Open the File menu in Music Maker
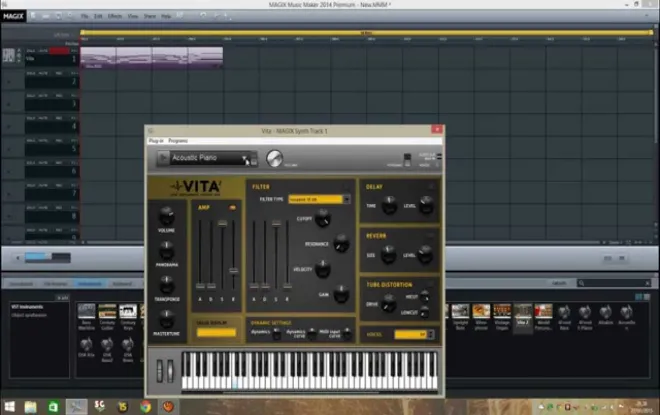Viewport: 660px width, 415px height. (x=85, y=16)
